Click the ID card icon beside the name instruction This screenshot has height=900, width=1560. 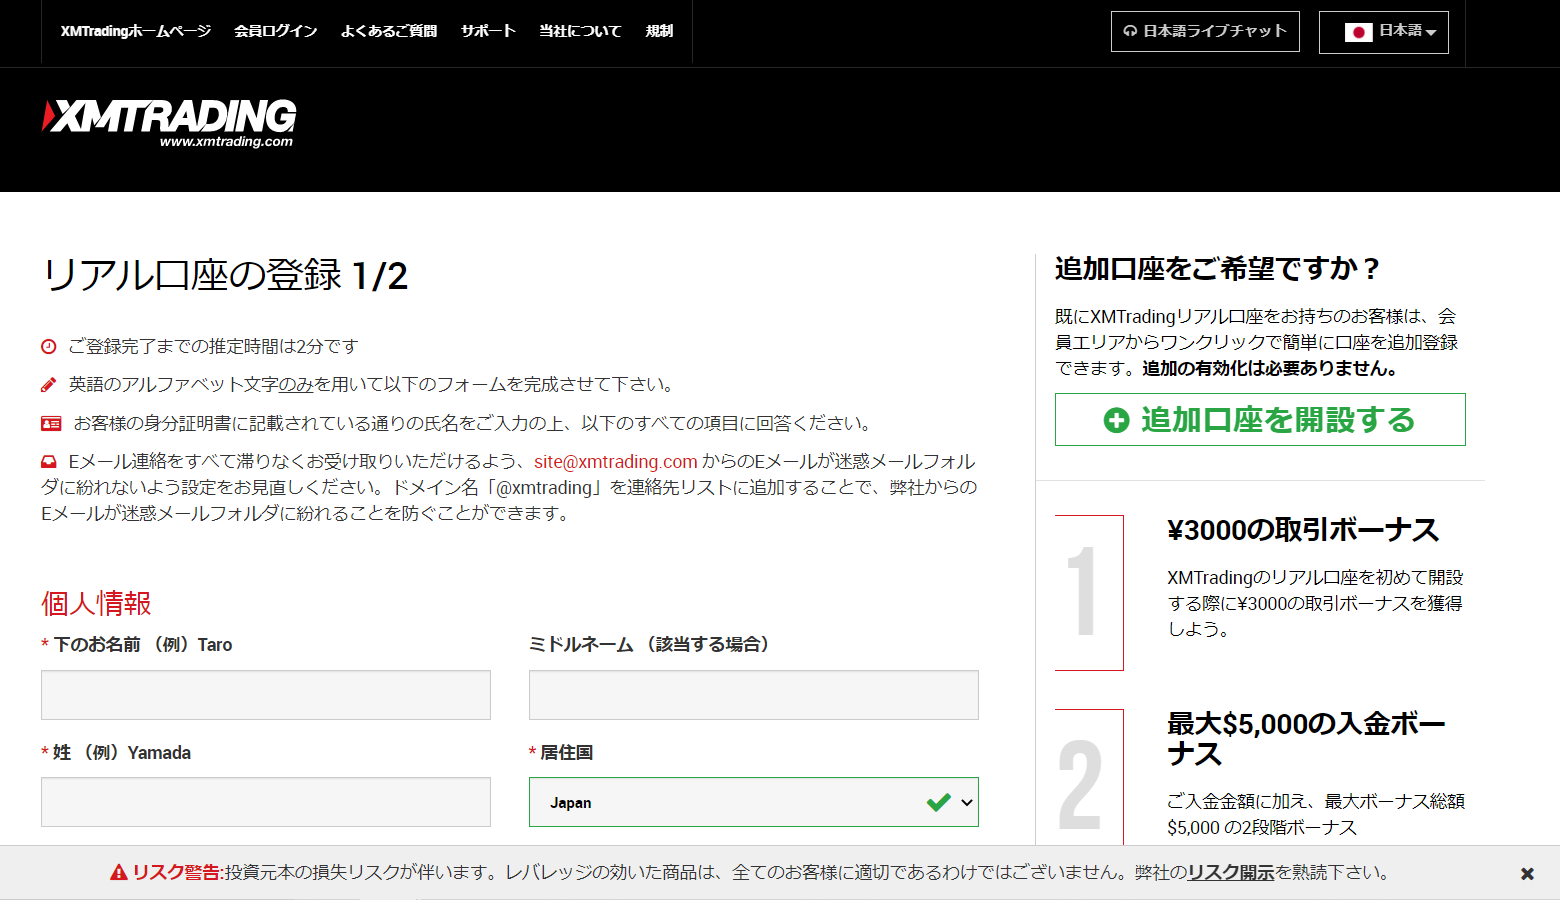50,422
